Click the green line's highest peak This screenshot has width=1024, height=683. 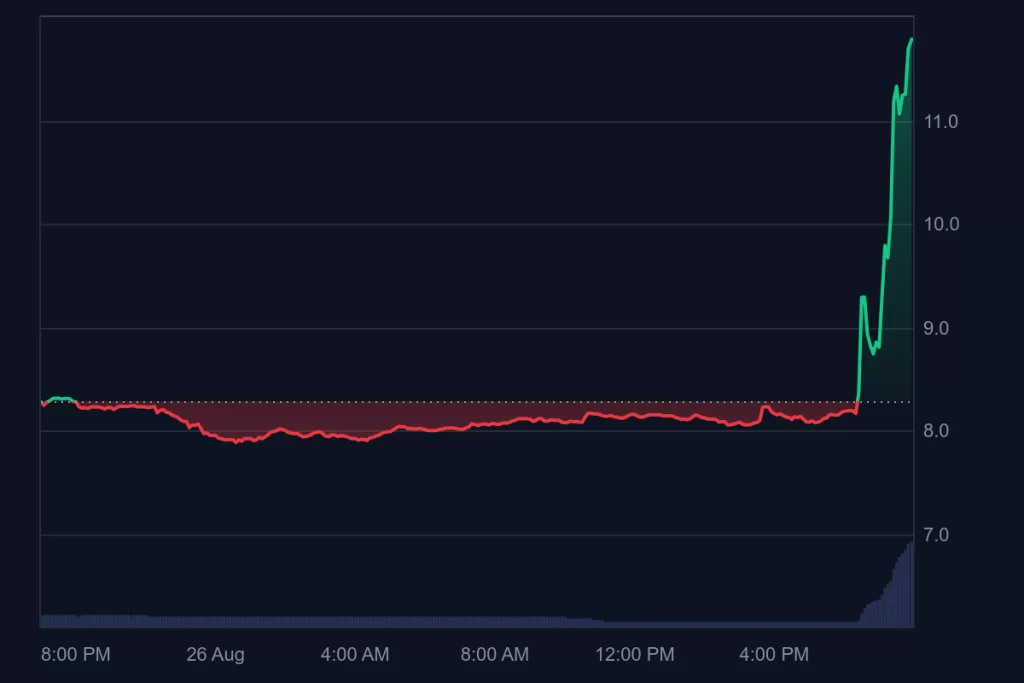[911, 39]
